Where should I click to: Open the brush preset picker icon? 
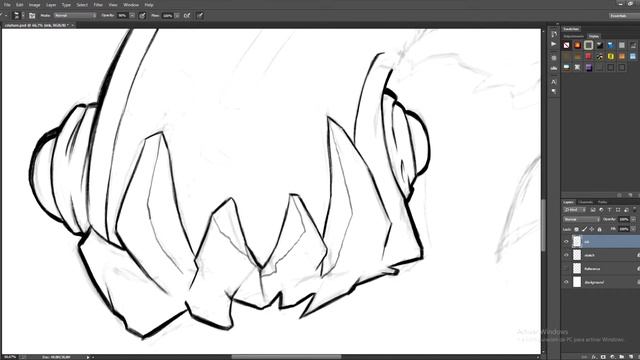[18, 16]
